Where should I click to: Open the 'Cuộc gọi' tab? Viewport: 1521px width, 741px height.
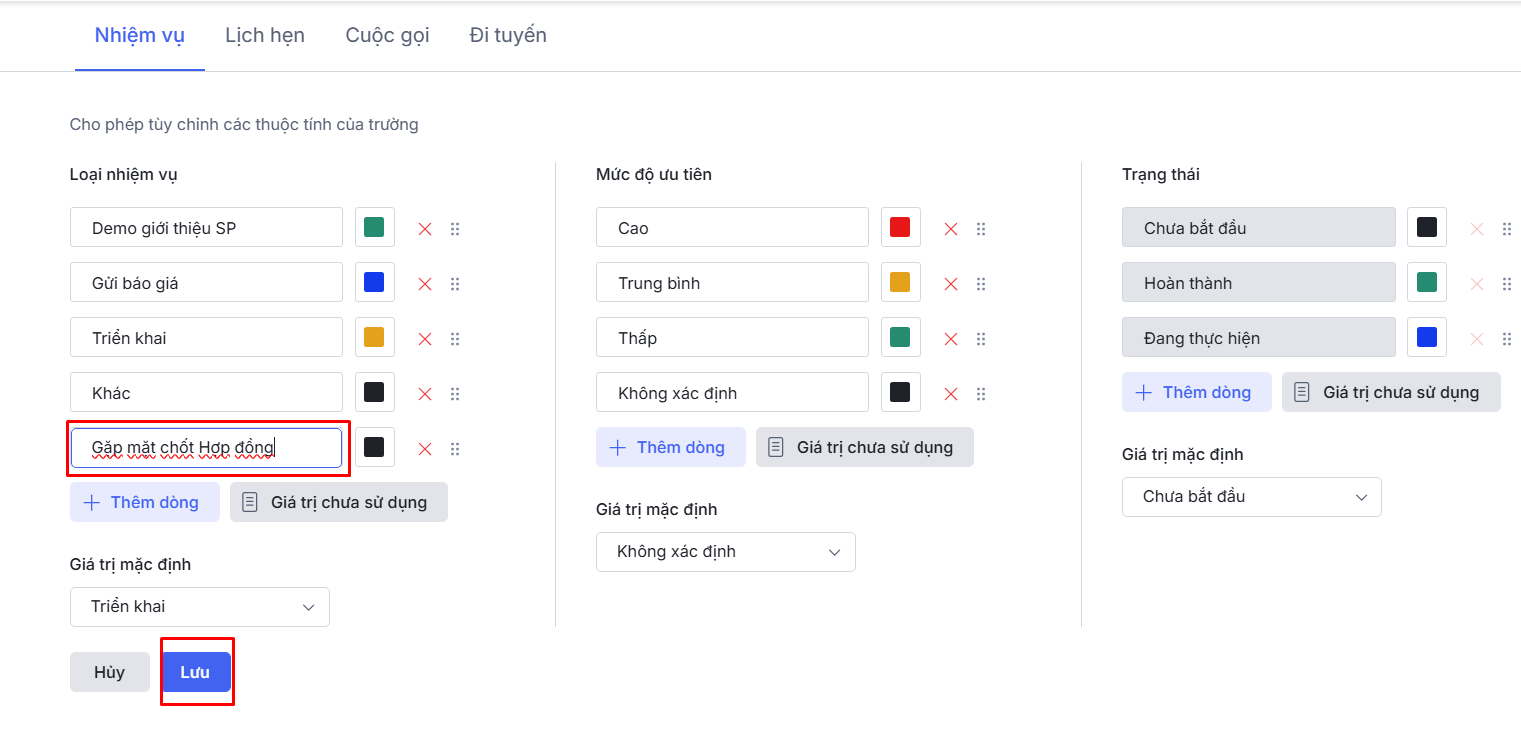387,36
